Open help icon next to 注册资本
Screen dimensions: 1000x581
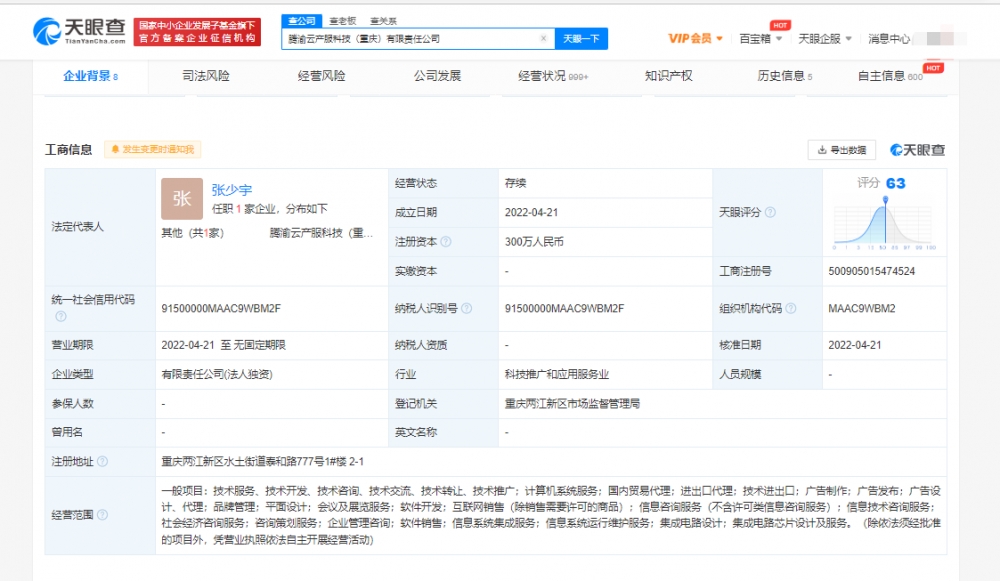[x=446, y=242]
